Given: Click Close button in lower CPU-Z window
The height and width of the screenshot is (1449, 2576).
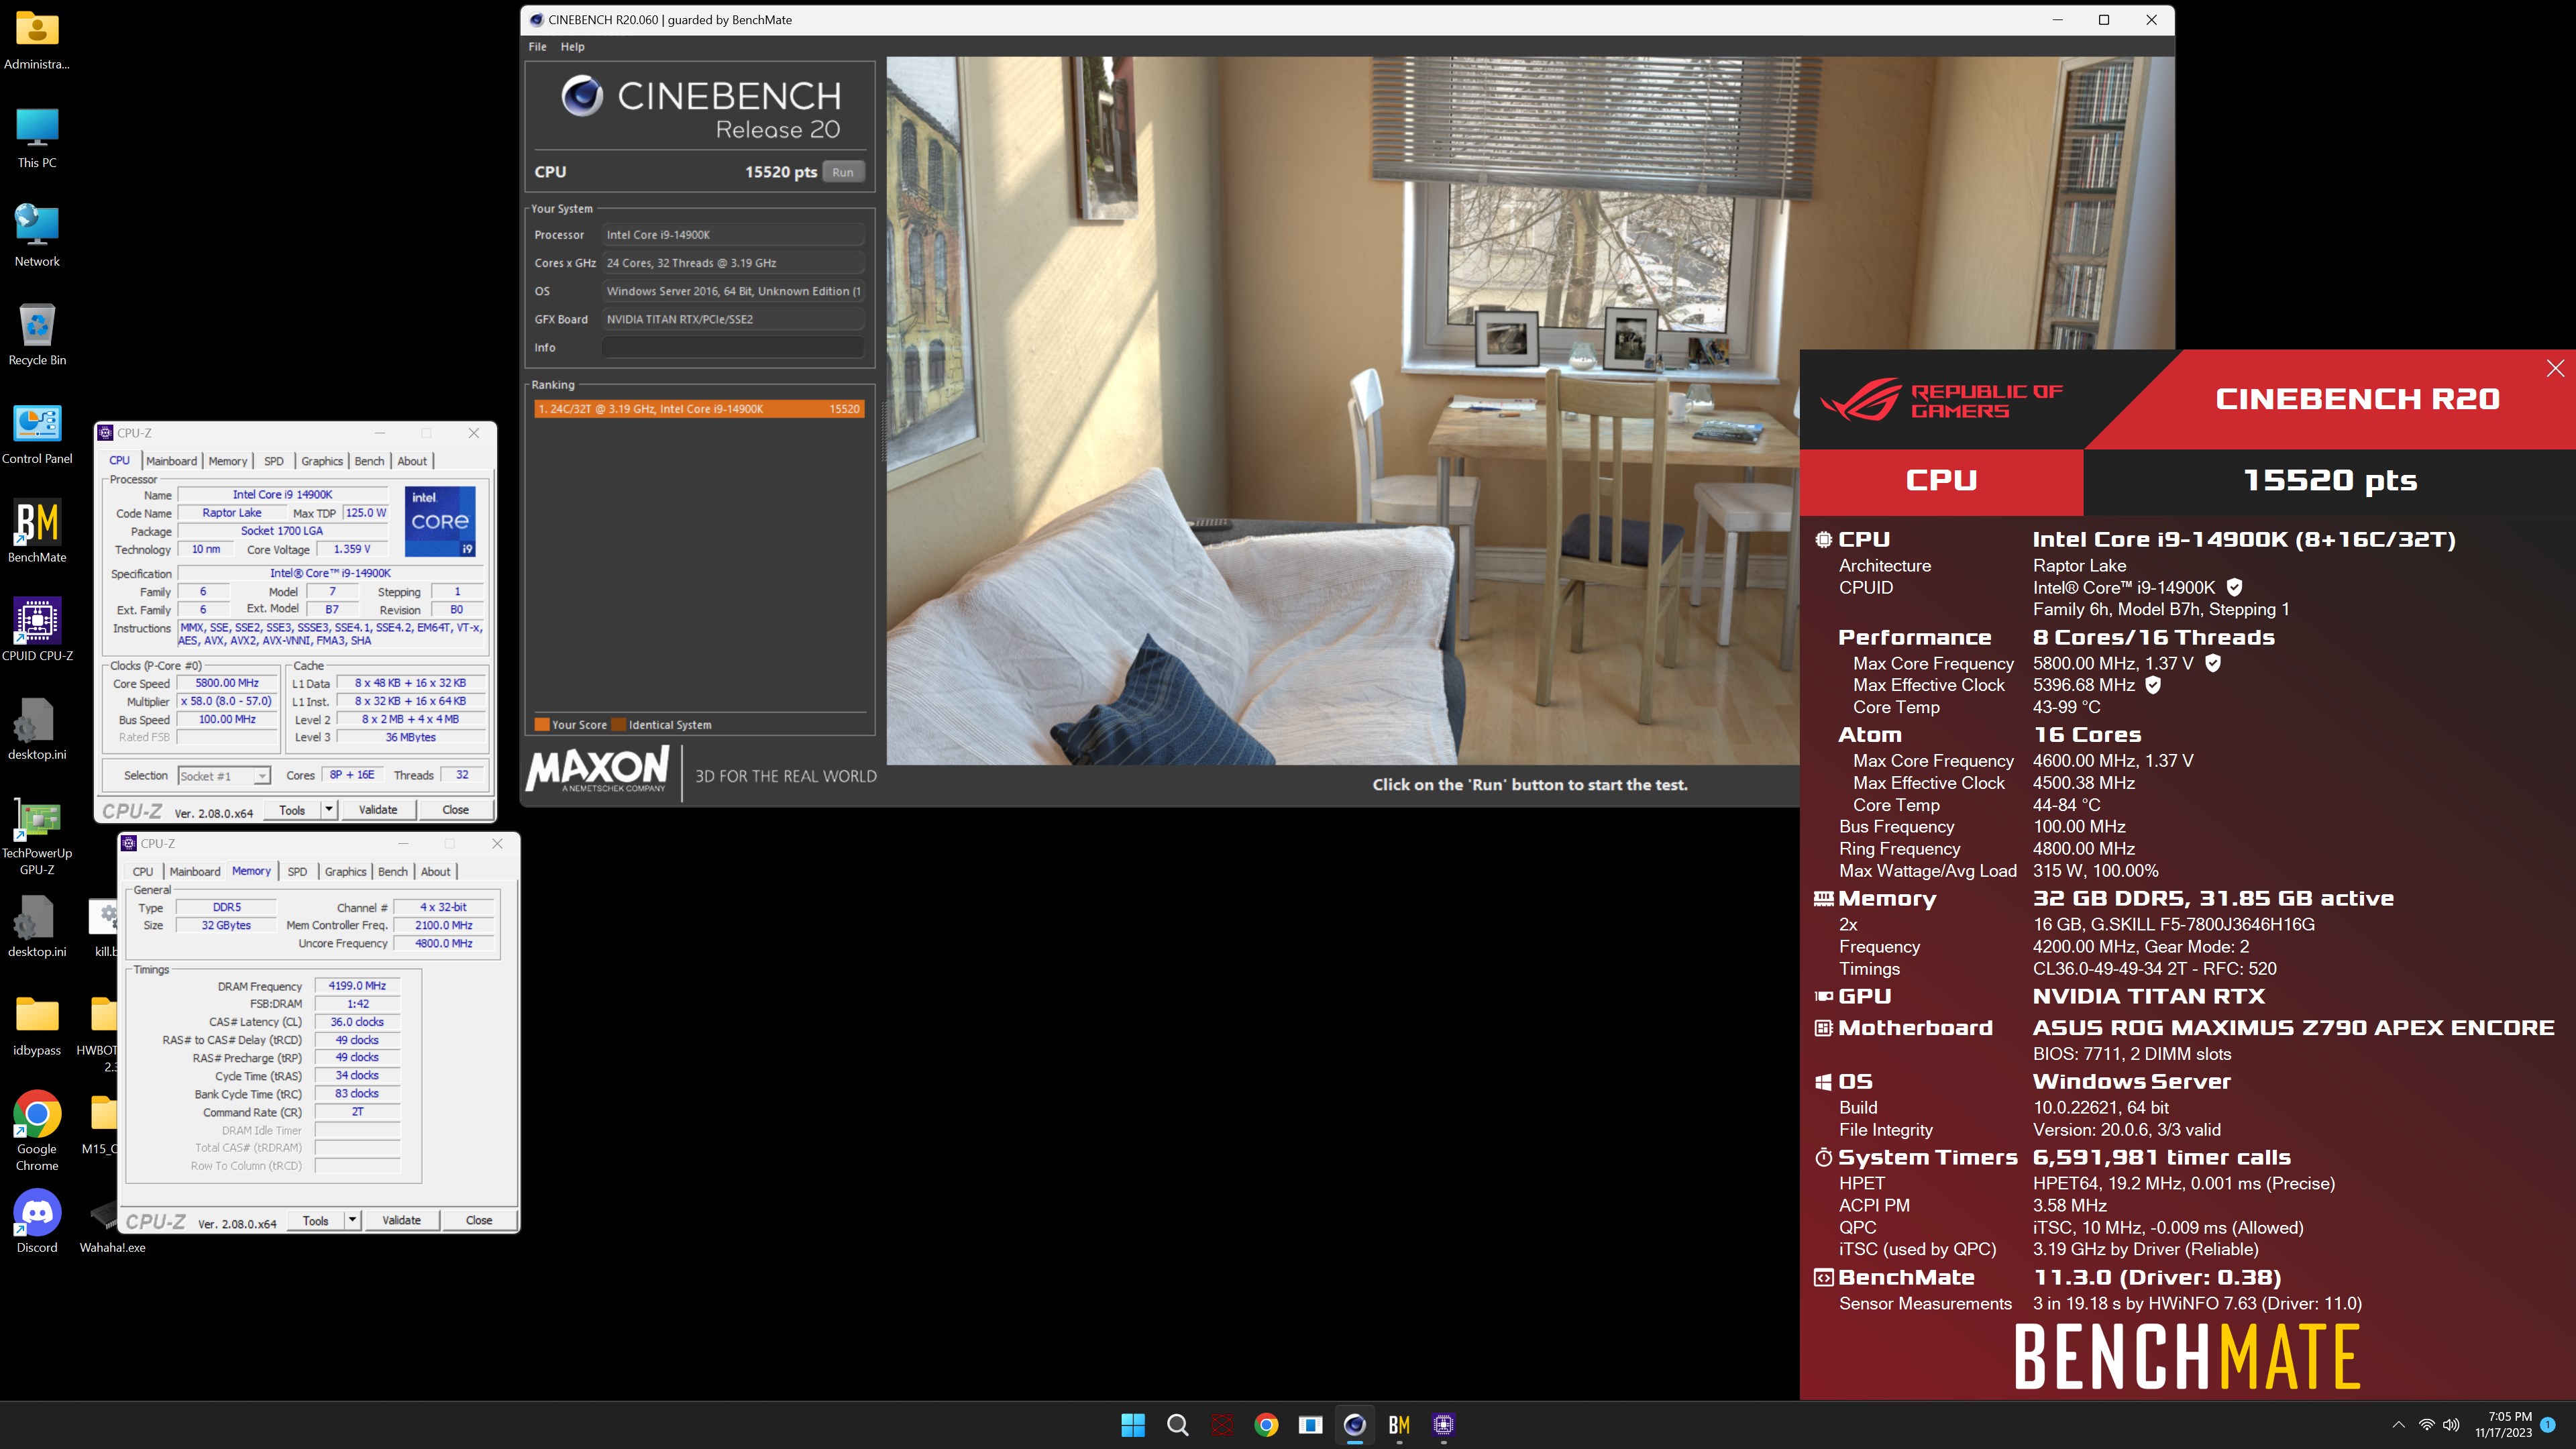Looking at the screenshot, I should [479, 1221].
